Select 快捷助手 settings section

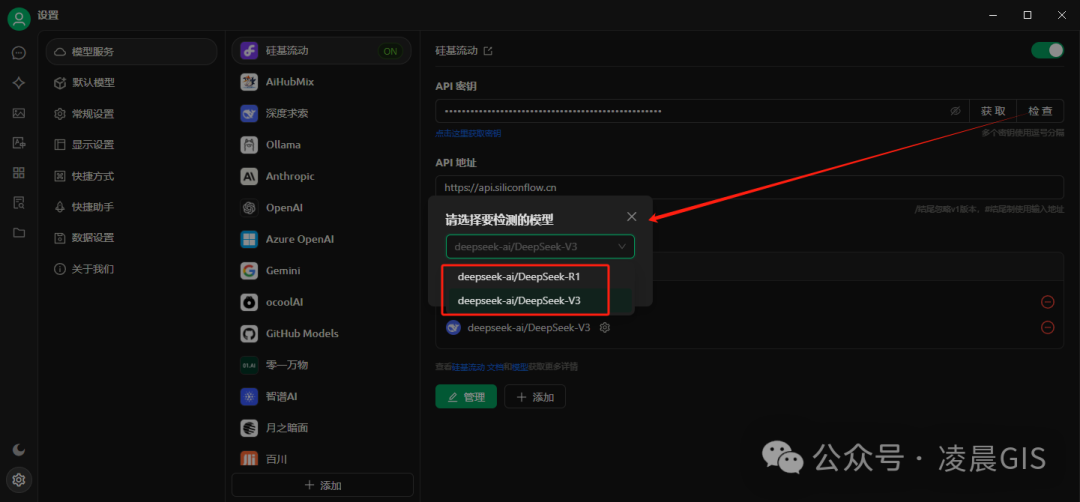(x=131, y=207)
